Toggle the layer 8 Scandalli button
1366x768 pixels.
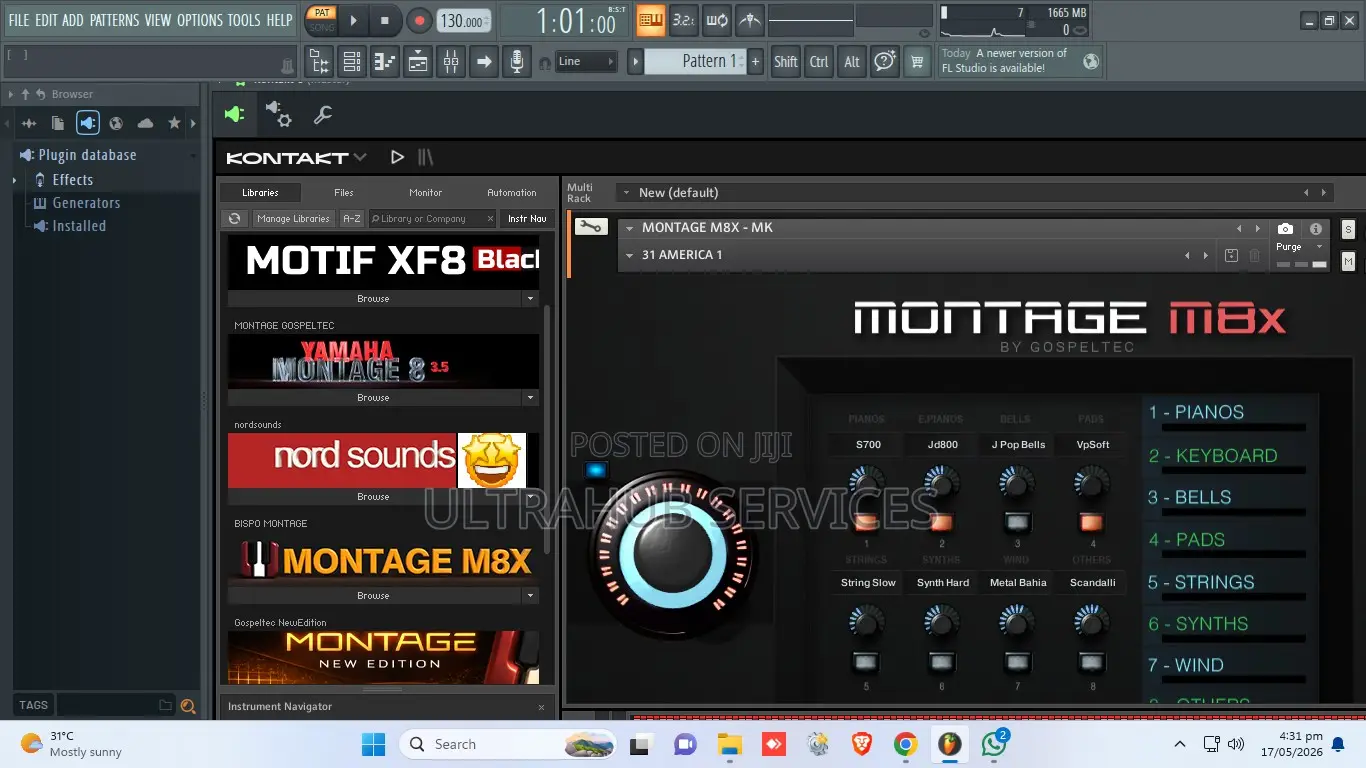[1091, 661]
